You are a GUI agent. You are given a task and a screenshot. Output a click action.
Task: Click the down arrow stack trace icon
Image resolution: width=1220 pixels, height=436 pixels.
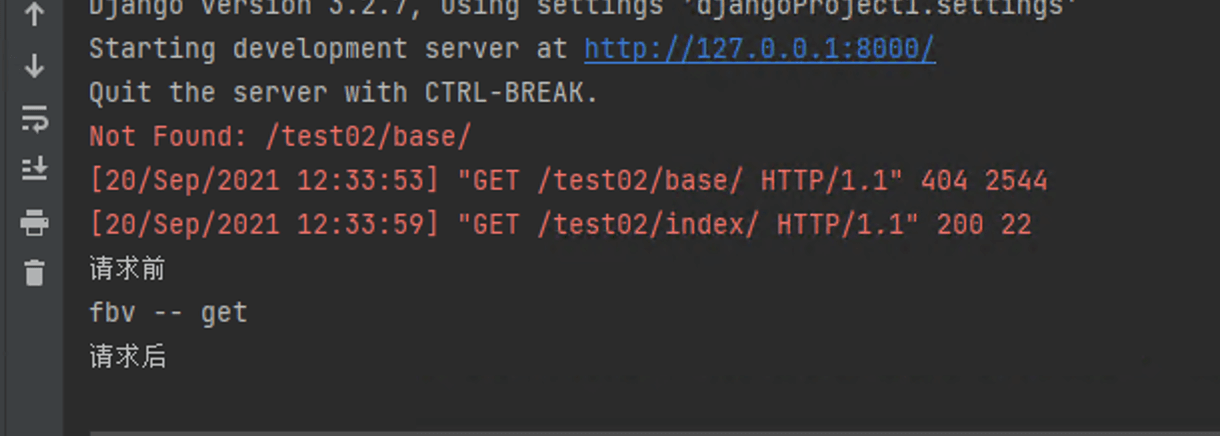point(34,66)
